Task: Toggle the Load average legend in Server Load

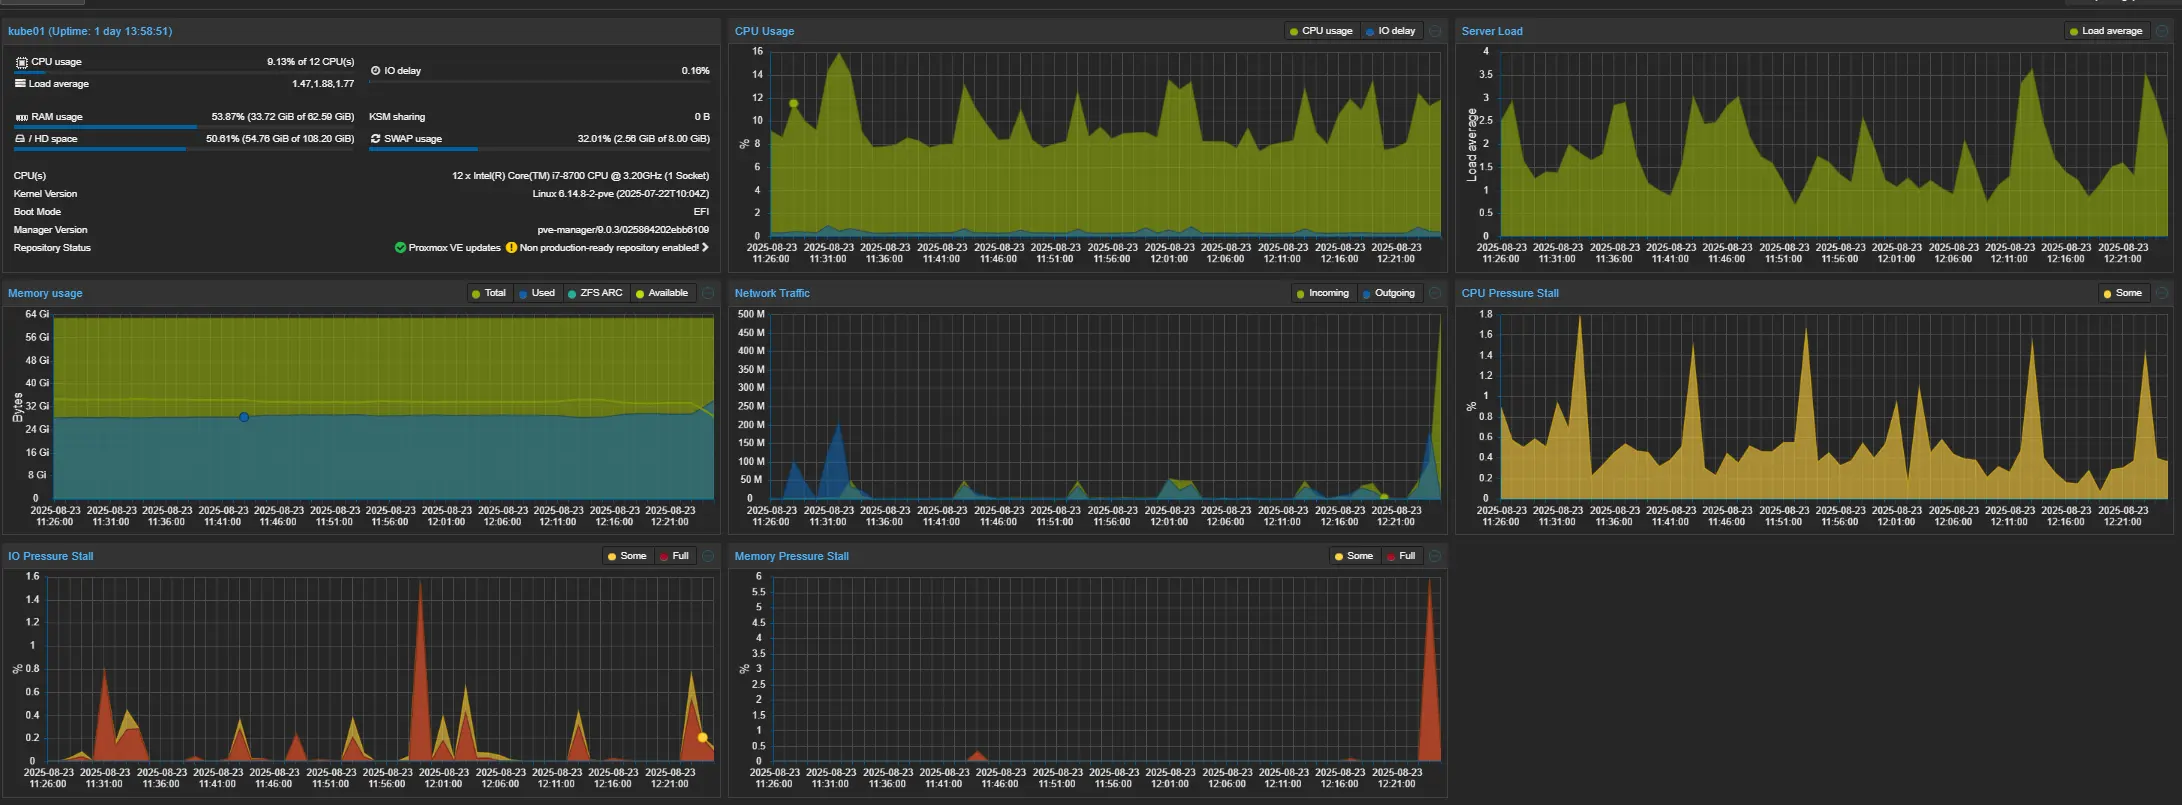Action: tap(2106, 31)
